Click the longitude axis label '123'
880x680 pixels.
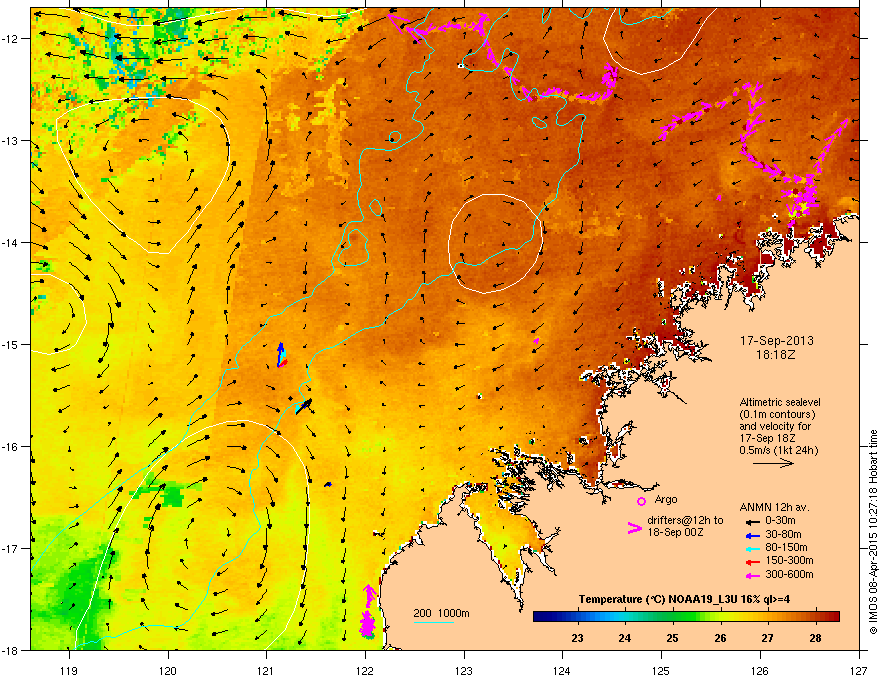point(464,670)
